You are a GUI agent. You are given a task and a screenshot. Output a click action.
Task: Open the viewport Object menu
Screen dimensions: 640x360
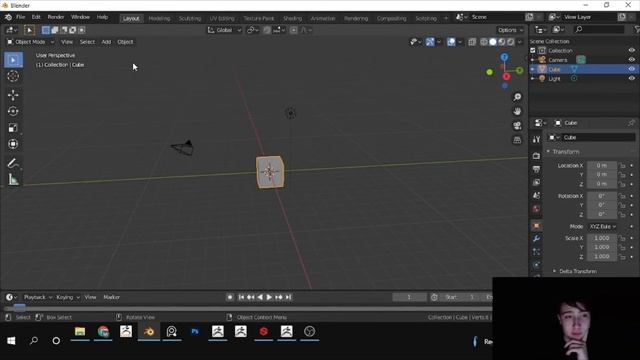pyautogui.click(x=125, y=42)
